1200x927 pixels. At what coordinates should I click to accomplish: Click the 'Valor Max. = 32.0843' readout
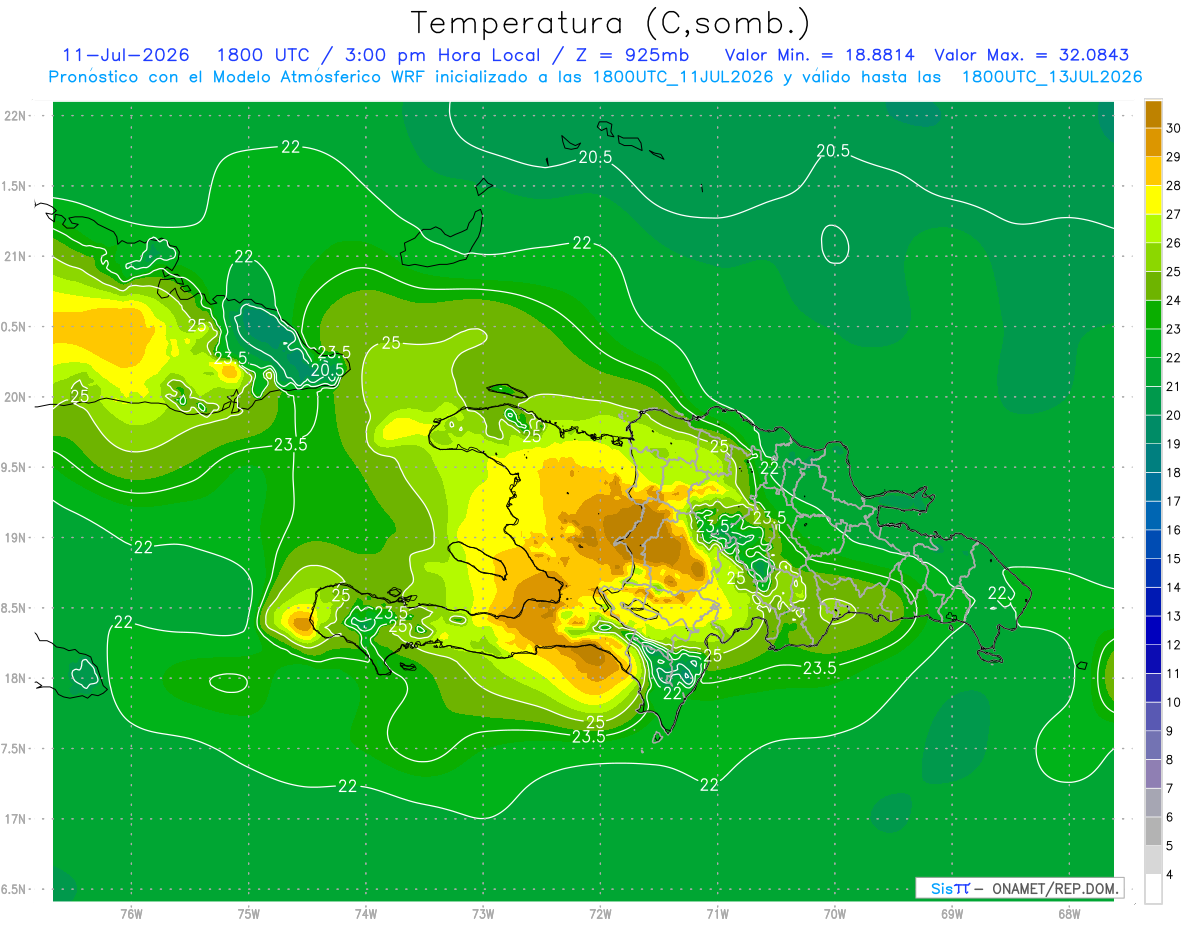1032,55
